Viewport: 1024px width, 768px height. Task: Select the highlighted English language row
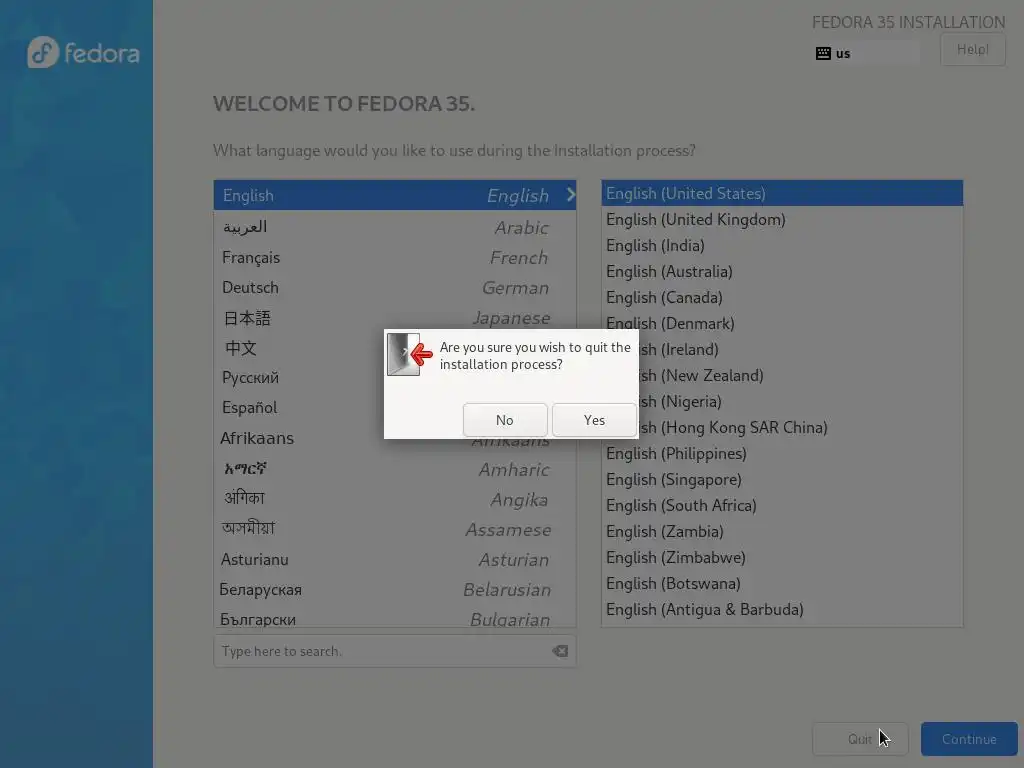[394, 195]
